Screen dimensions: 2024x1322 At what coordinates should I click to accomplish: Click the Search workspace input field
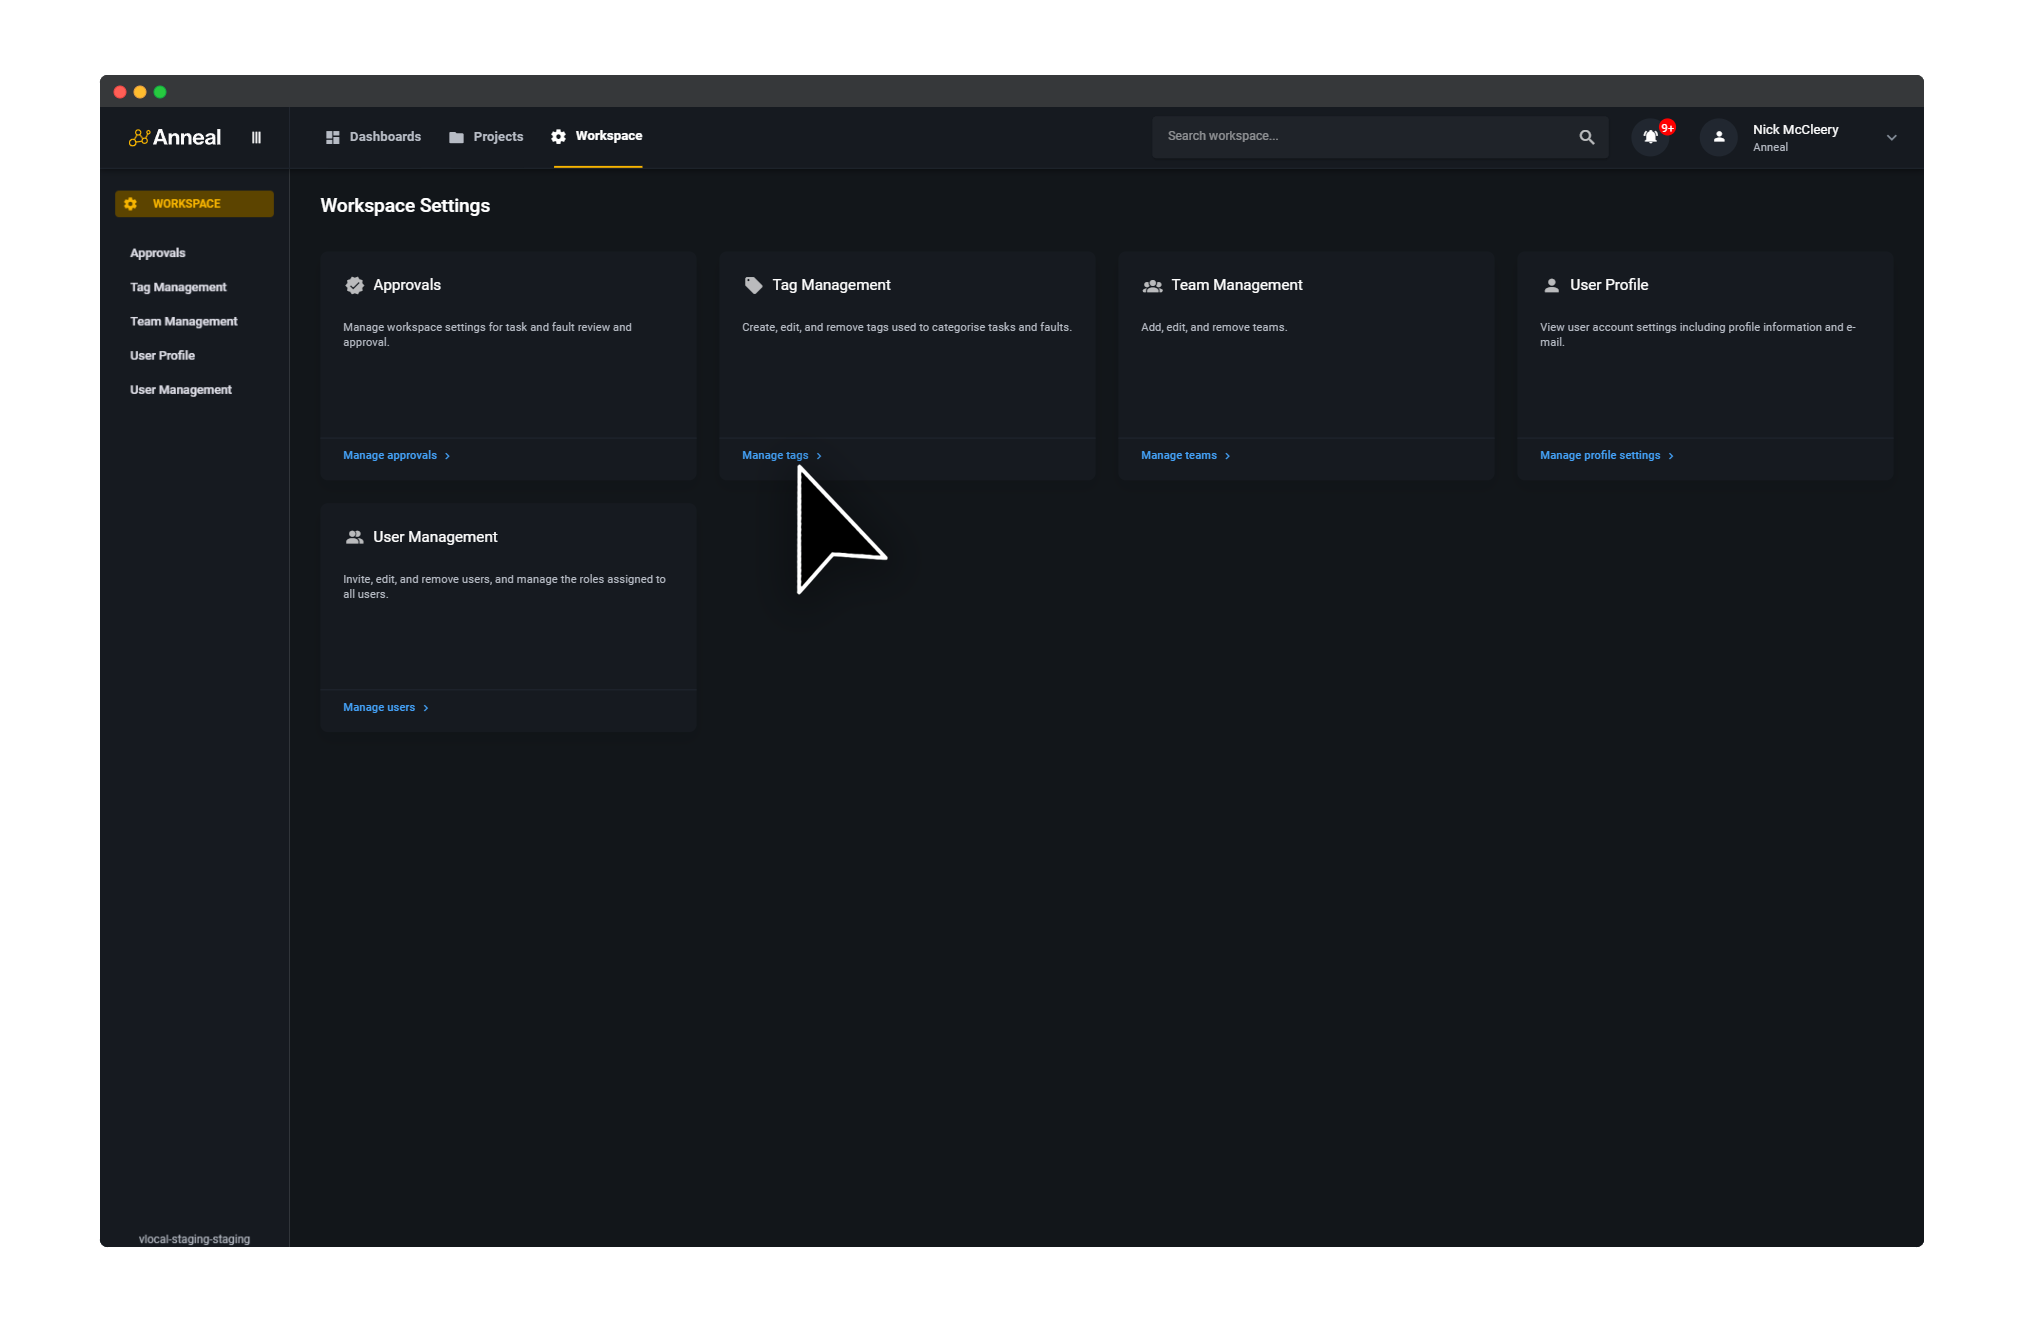(1350, 136)
